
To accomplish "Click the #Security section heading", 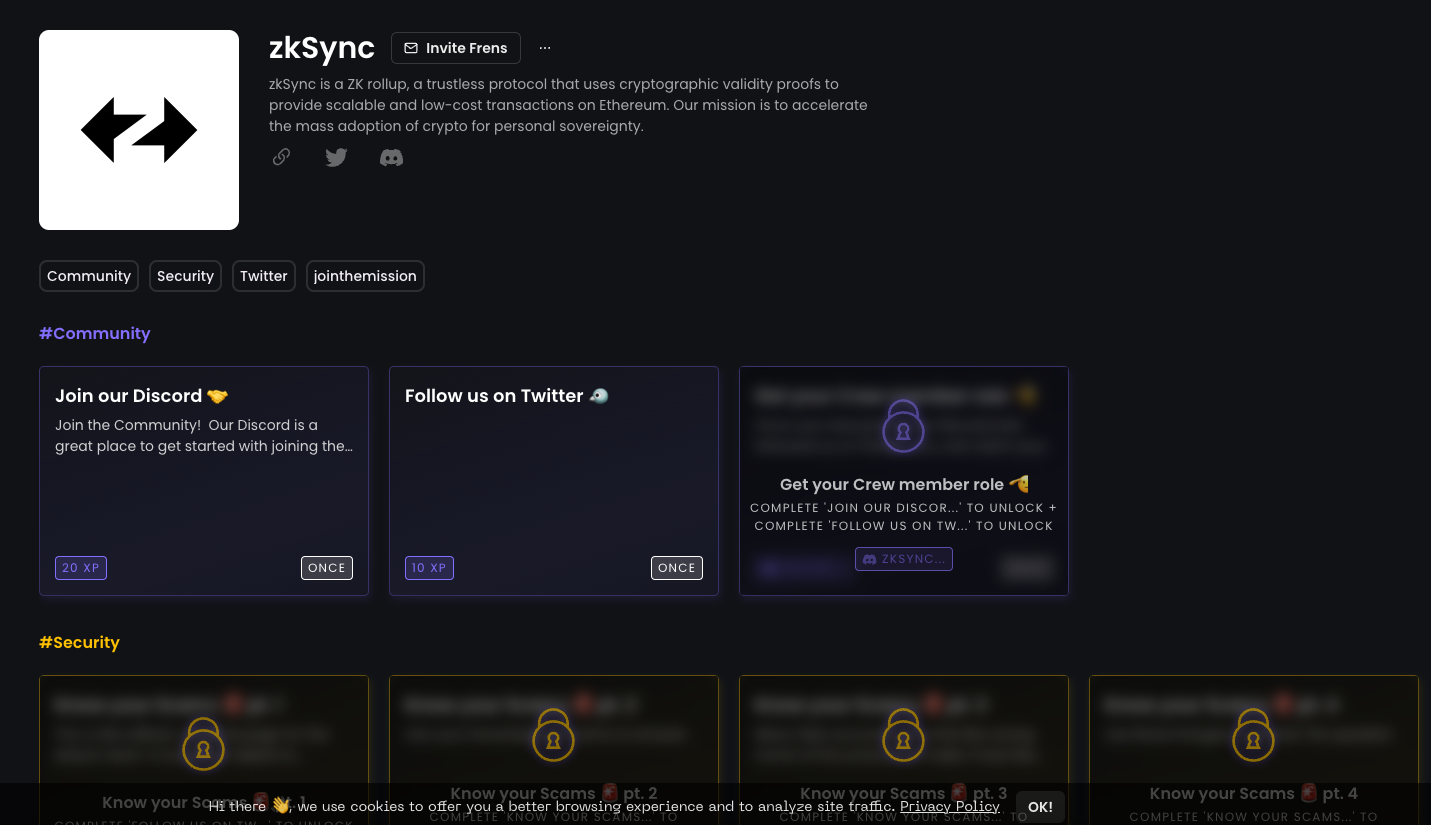I will (x=79, y=642).
